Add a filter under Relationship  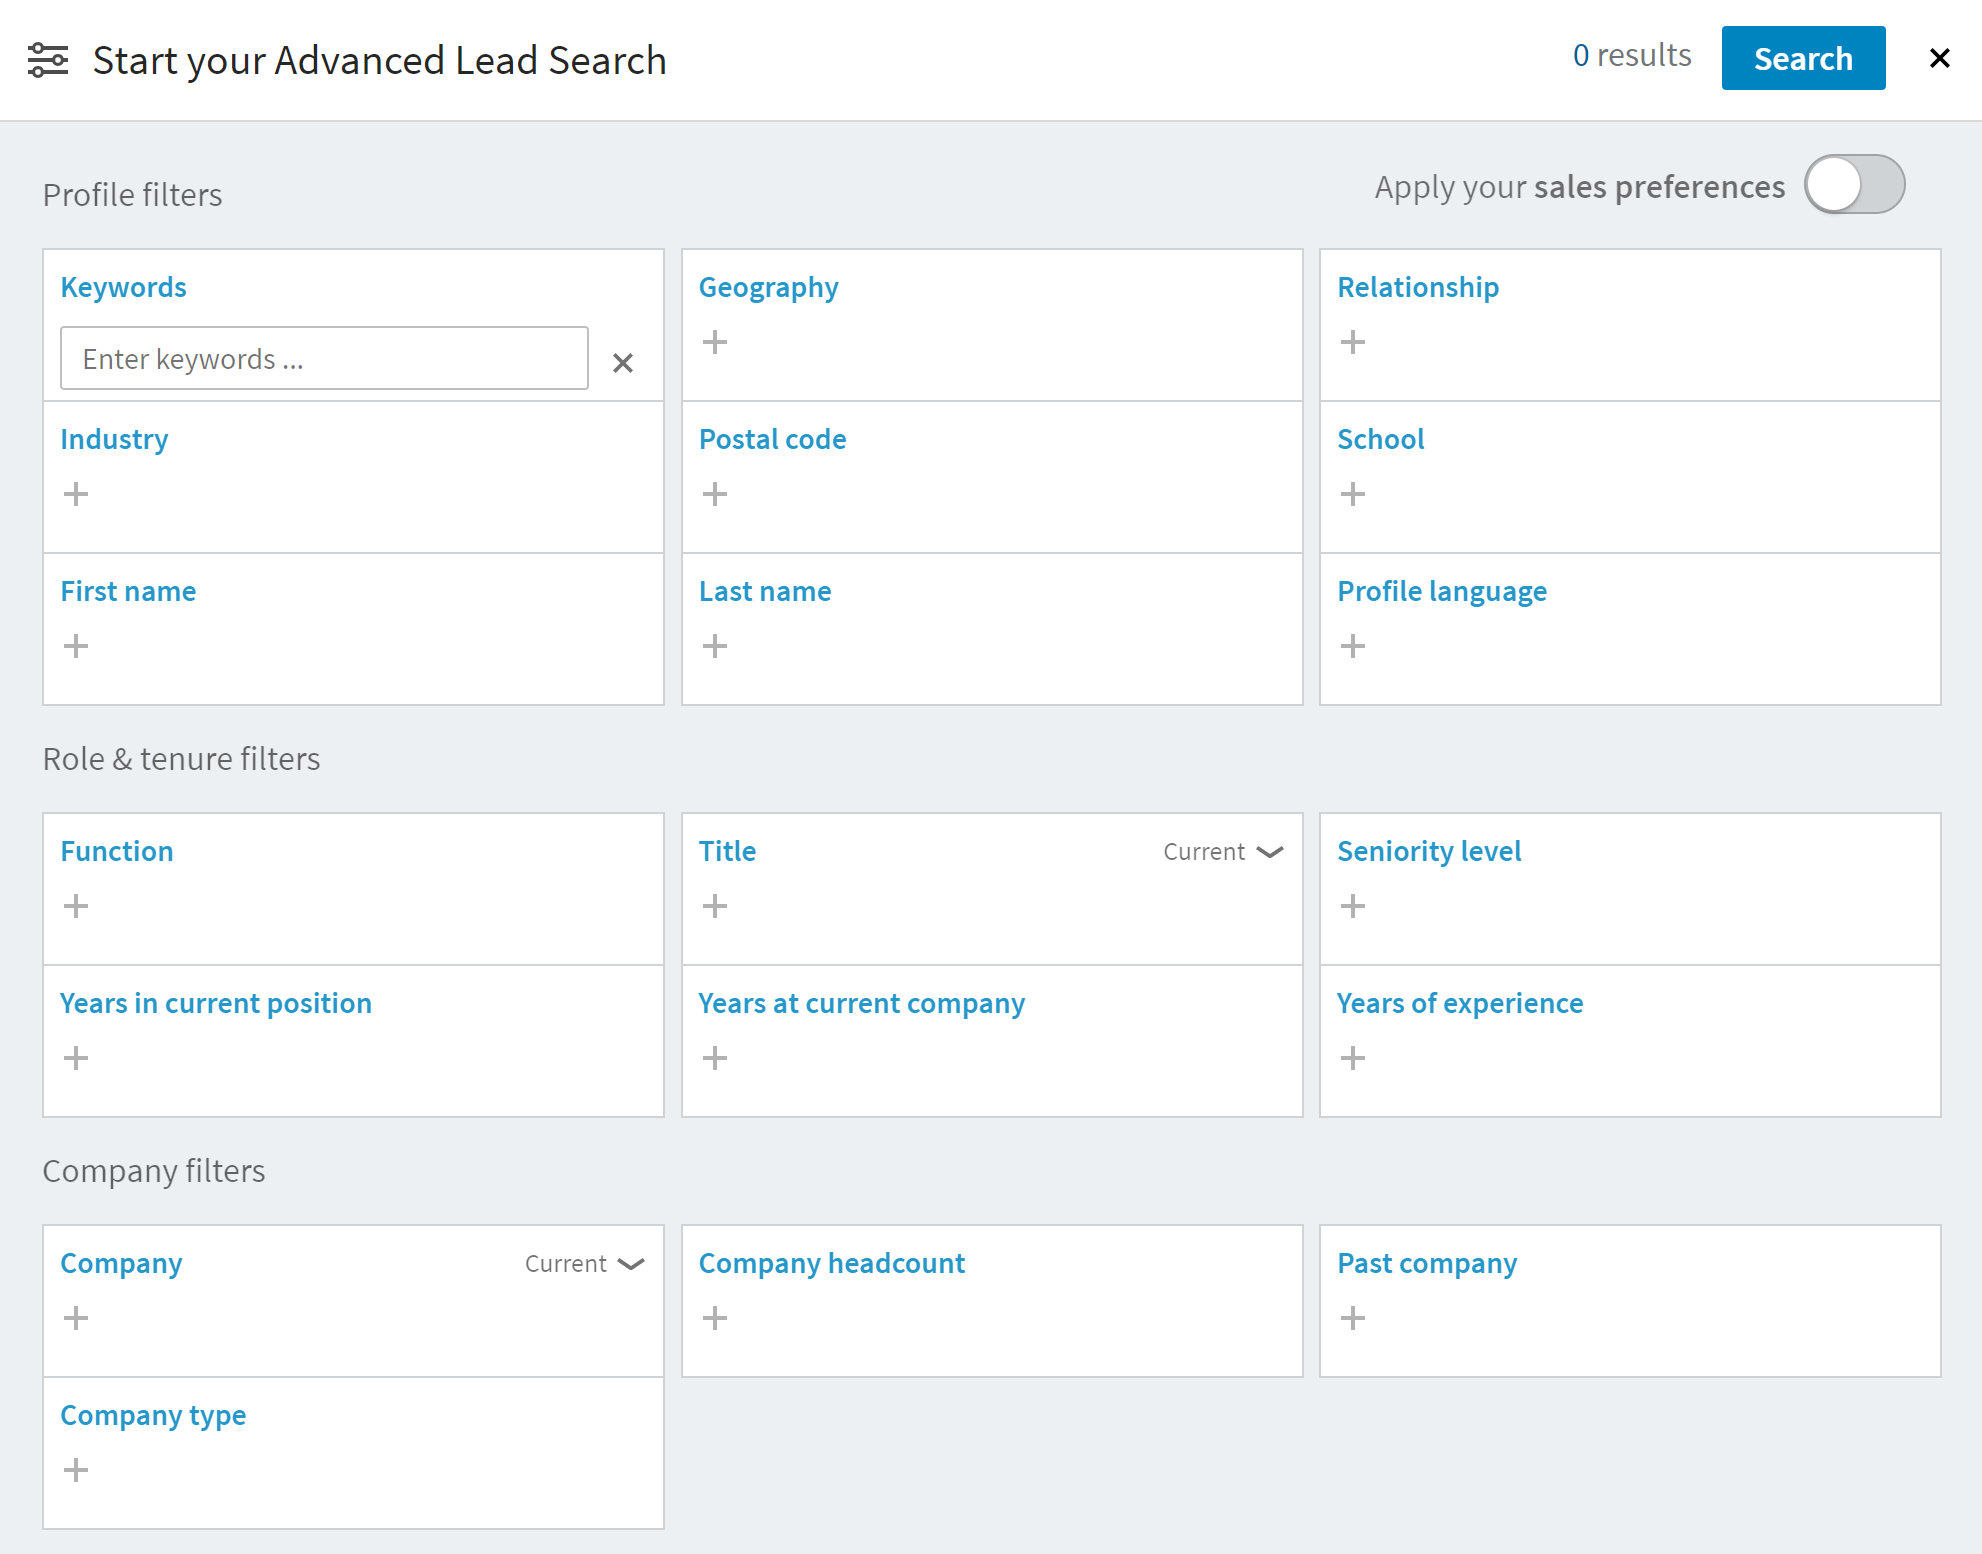1352,342
